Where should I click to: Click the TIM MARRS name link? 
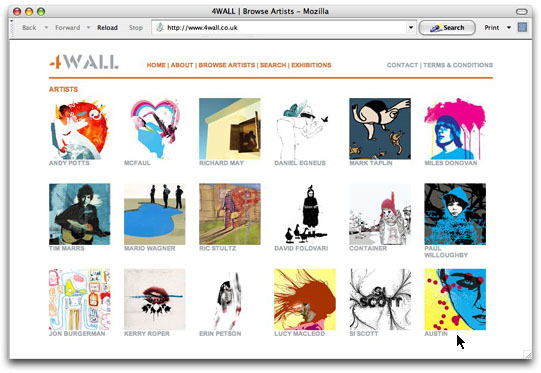click(x=67, y=248)
